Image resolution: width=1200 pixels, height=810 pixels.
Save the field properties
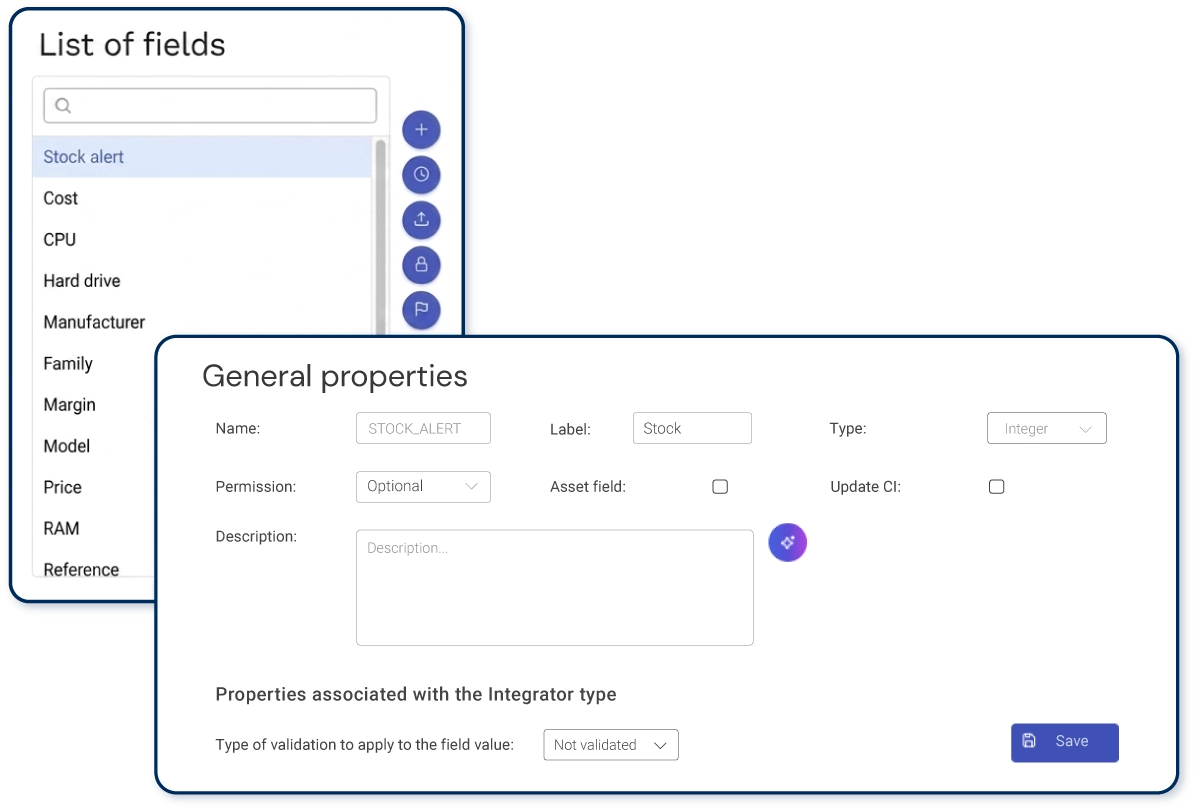pyautogui.click(x=1064, y=742)
